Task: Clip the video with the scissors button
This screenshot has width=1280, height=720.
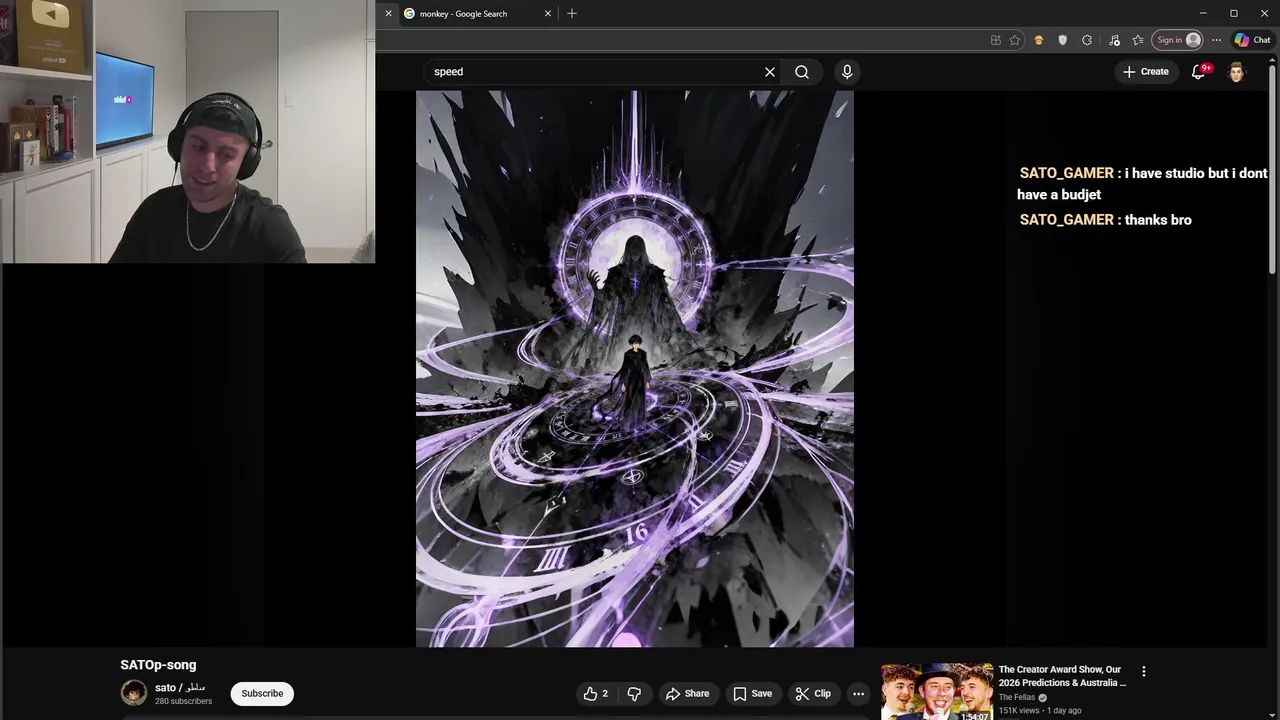Action: click(x=813, y=694)
